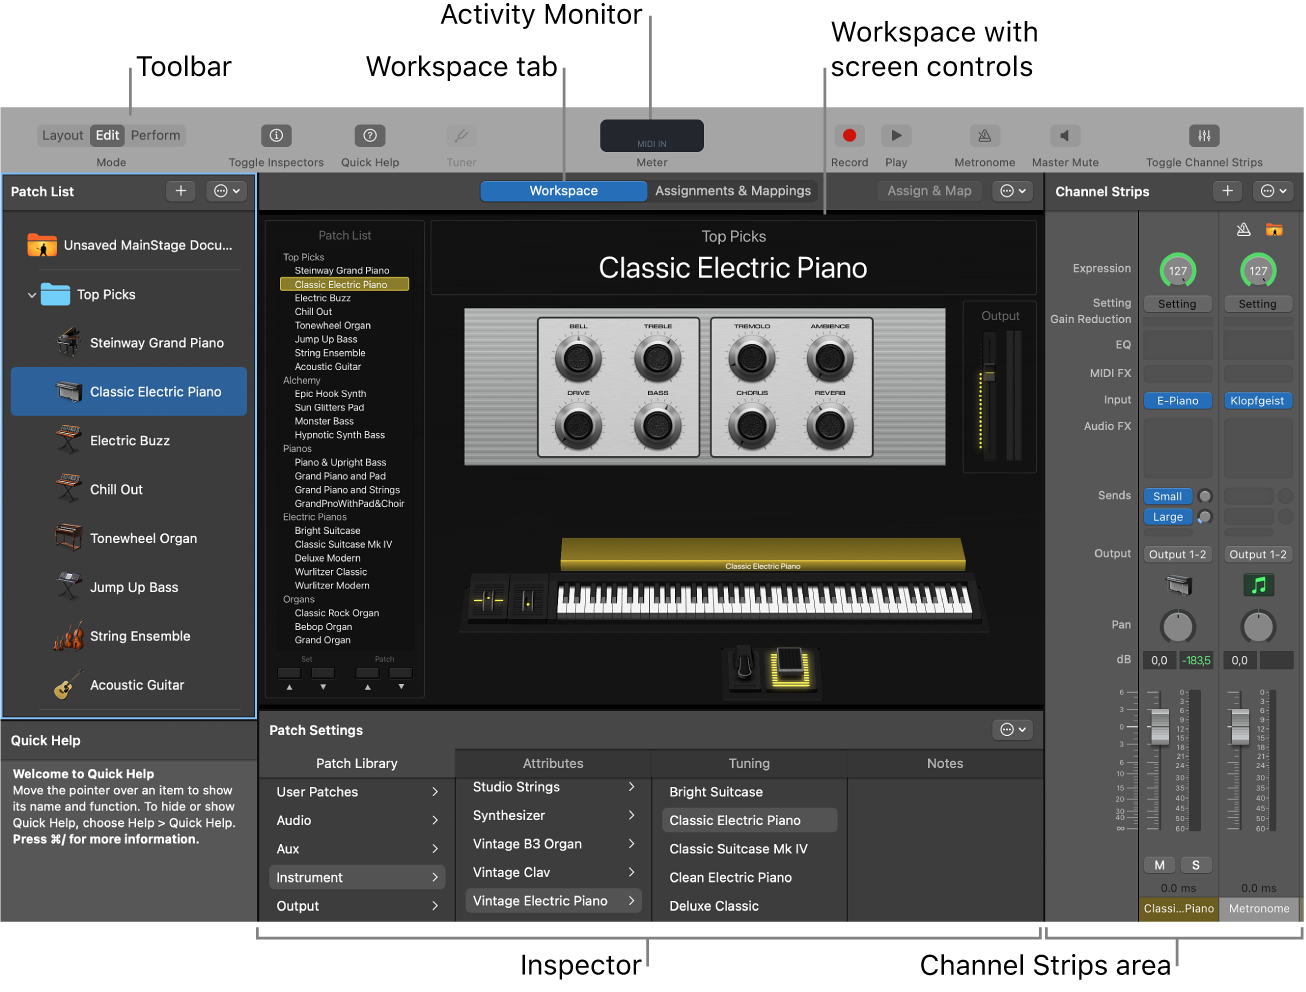Open the Patch List action menu
The width and height of the screenshot is (1306, 992).
coord(226,191)
